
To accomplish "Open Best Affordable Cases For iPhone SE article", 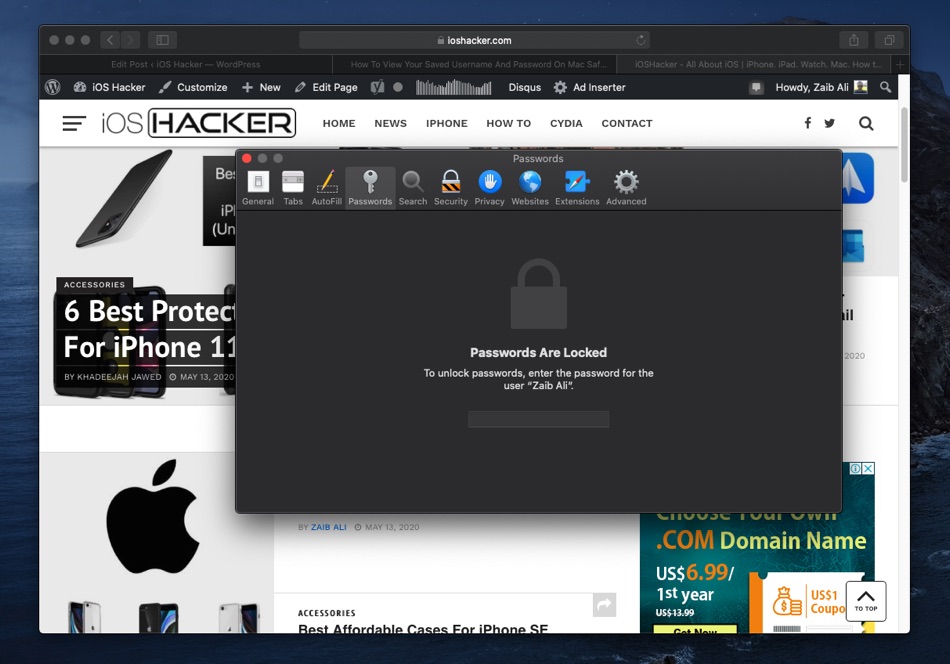I will [x=423, y=629].
